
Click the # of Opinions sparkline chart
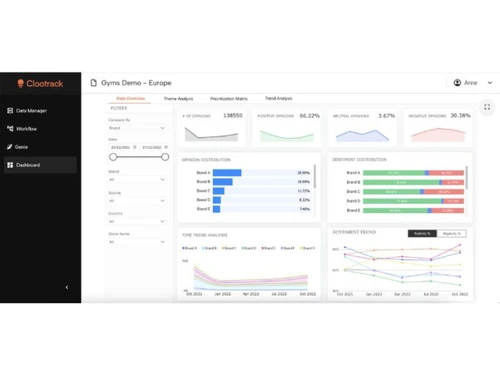(x=211, y=134)
